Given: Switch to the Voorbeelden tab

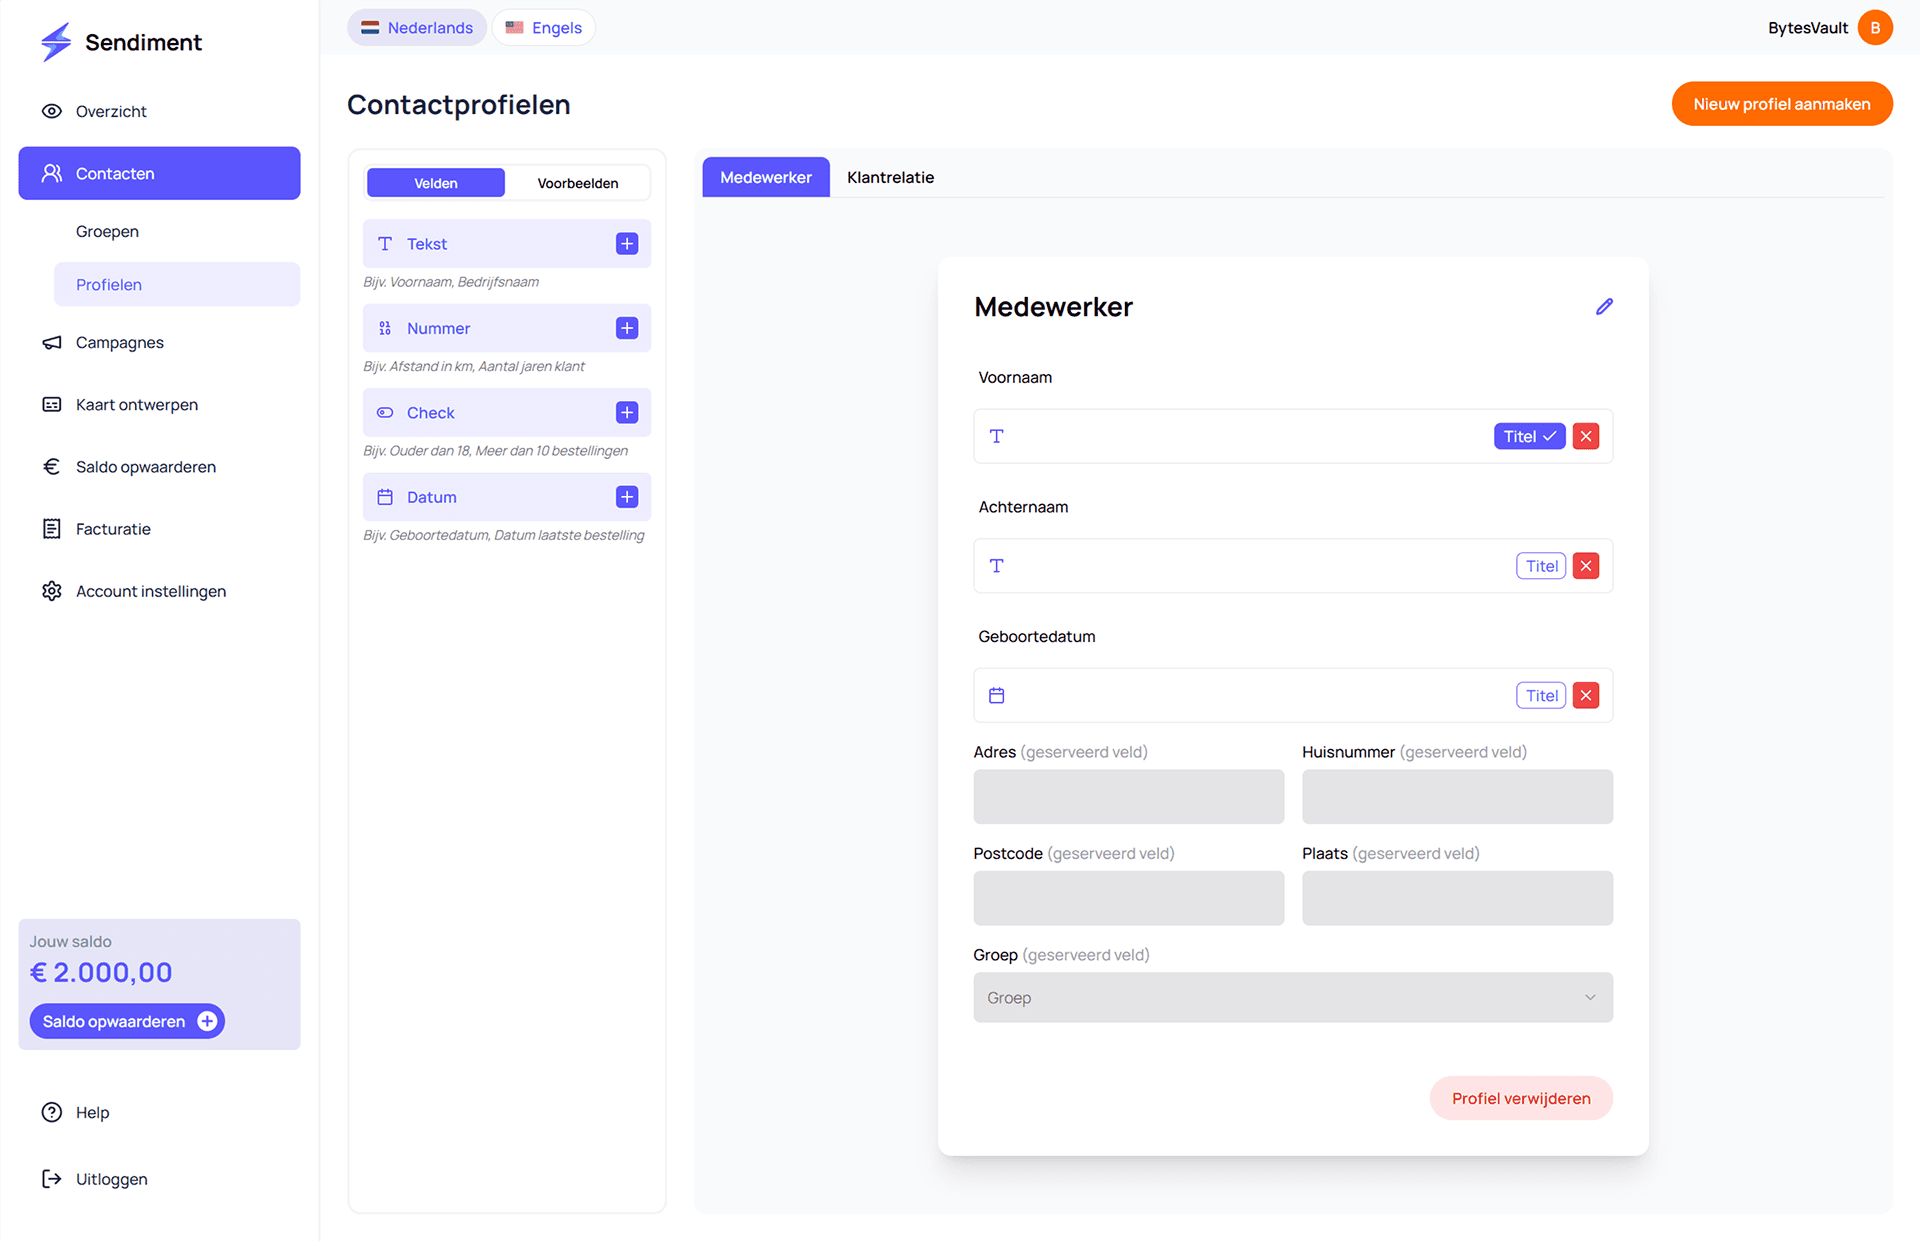Looking at the screenshot, I should coord(578,182).
